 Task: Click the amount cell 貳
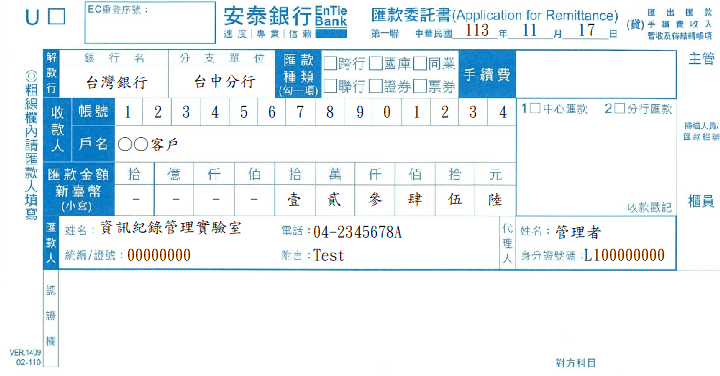point(335,200)
